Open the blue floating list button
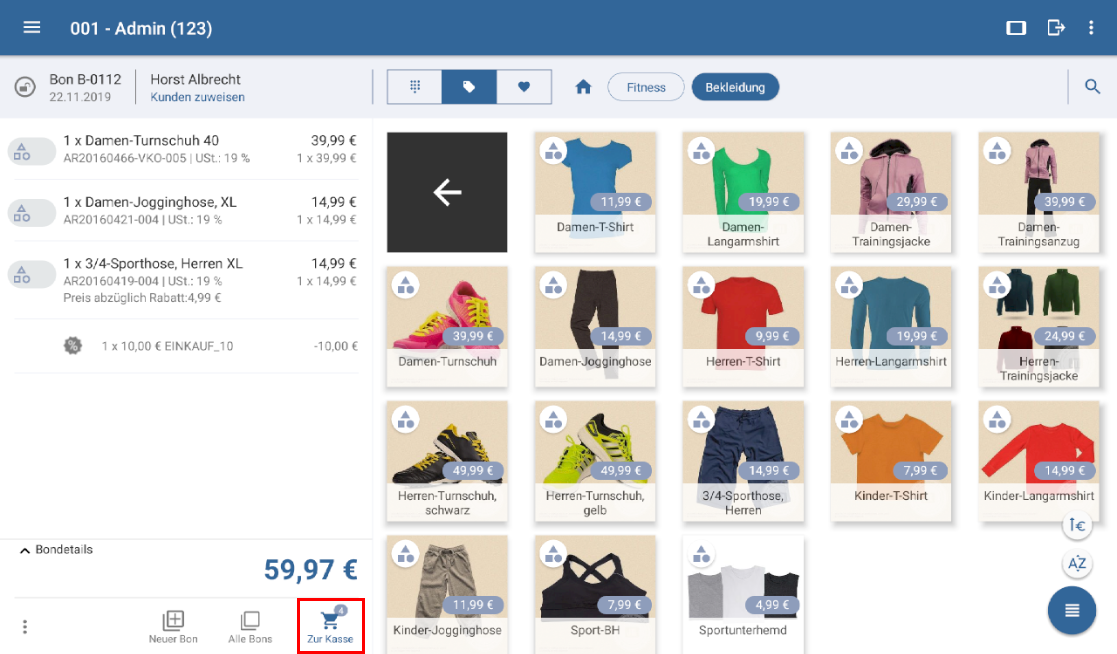The image size is (1117, 654). point(1072,610)
